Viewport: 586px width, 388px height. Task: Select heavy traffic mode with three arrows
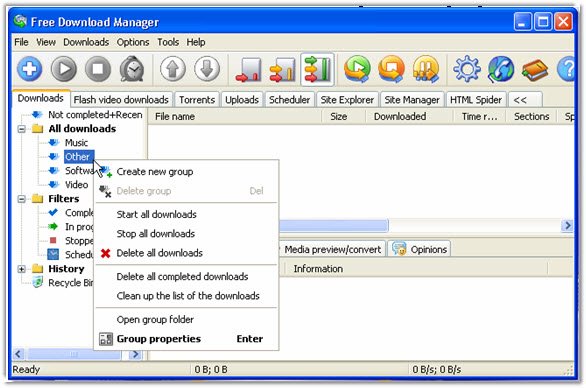coord(317,70)
